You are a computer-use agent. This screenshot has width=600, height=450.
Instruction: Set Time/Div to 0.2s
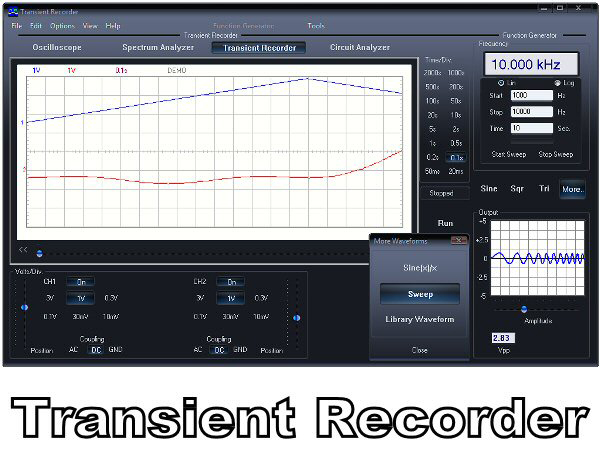pyautogui.click(x=432, y=158)
